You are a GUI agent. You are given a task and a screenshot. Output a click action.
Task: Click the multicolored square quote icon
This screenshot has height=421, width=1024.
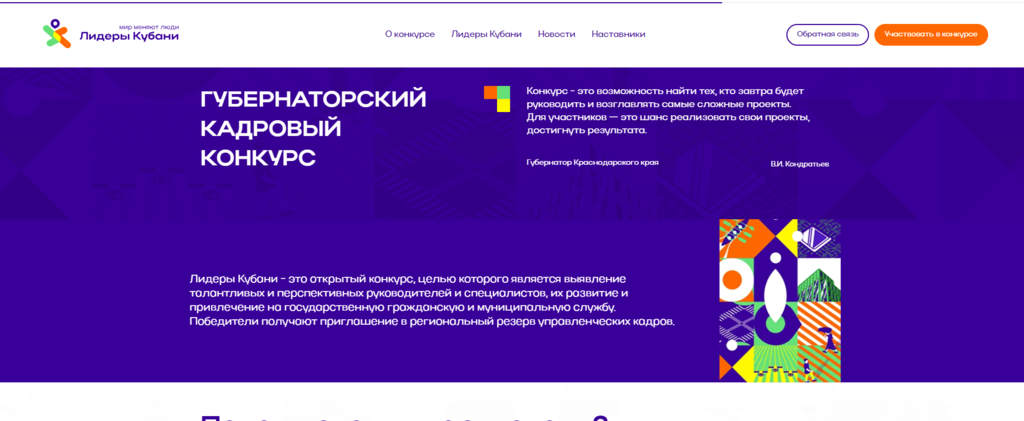[x=497, y=98]
